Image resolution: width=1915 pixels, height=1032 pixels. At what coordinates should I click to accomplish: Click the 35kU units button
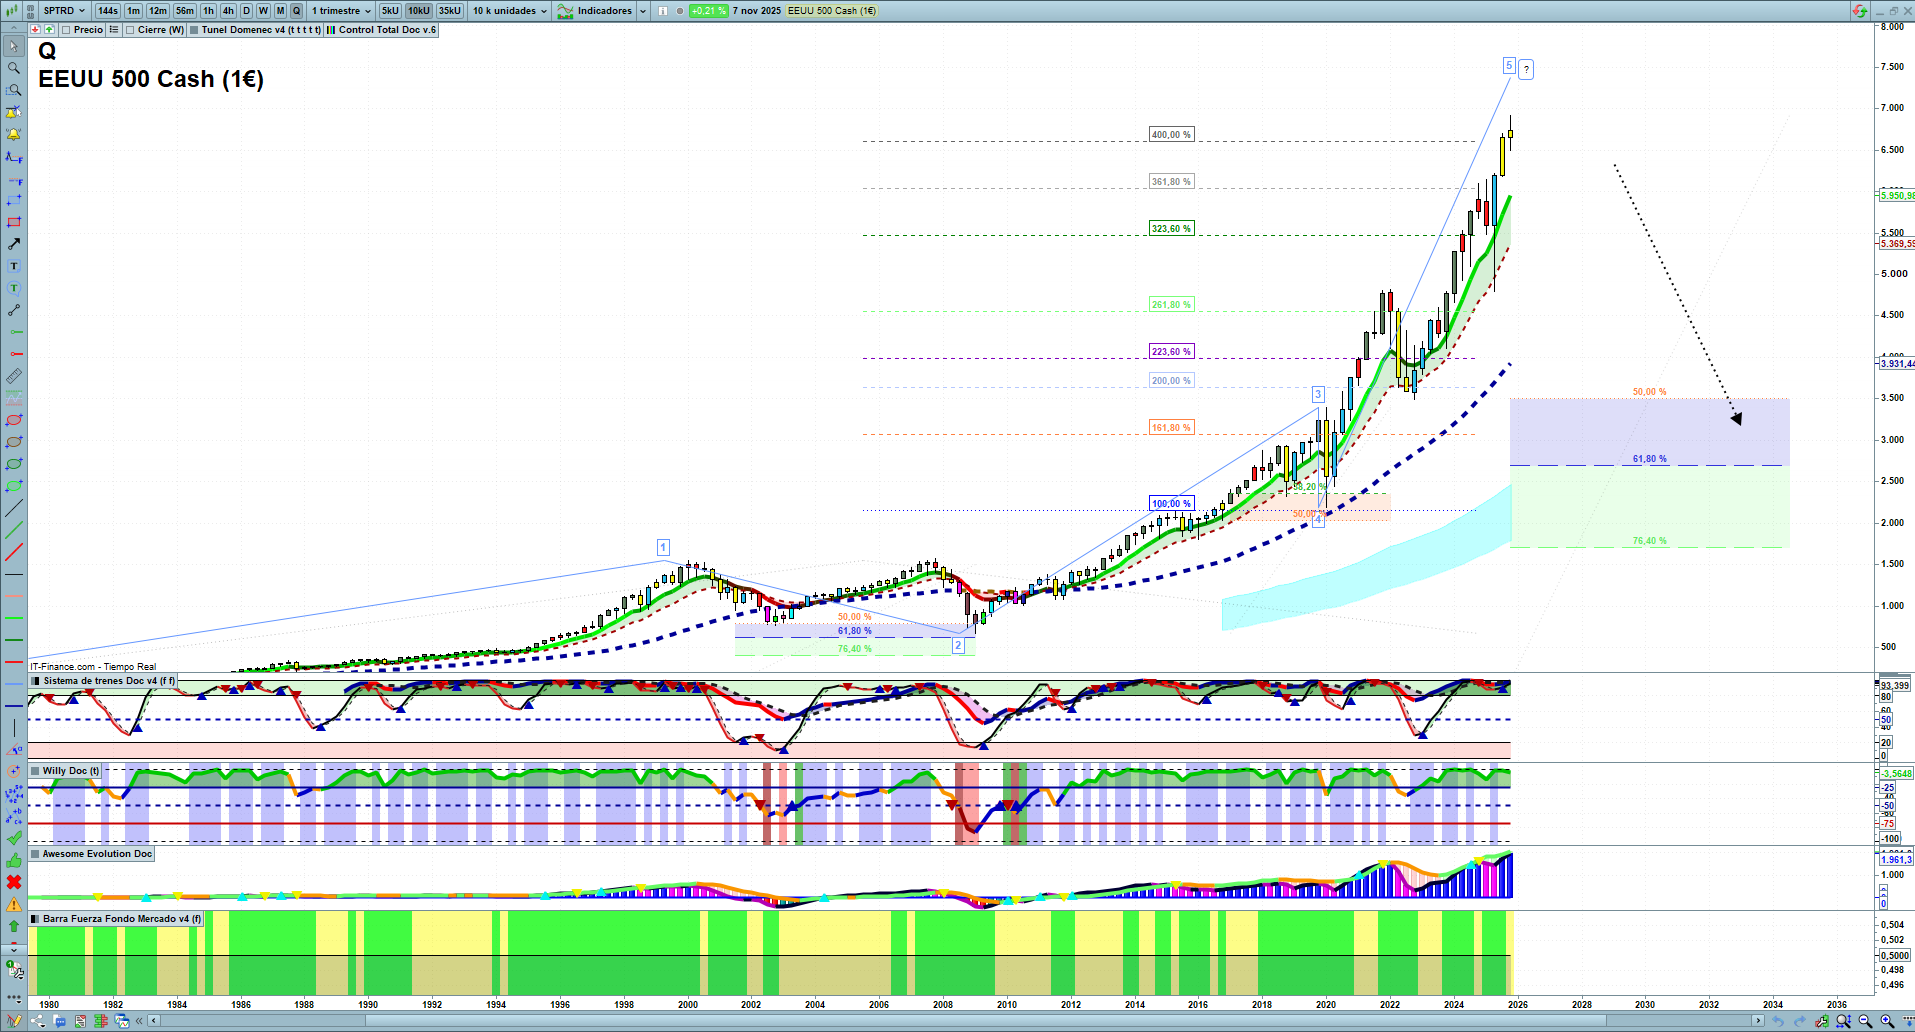point(450,11)
